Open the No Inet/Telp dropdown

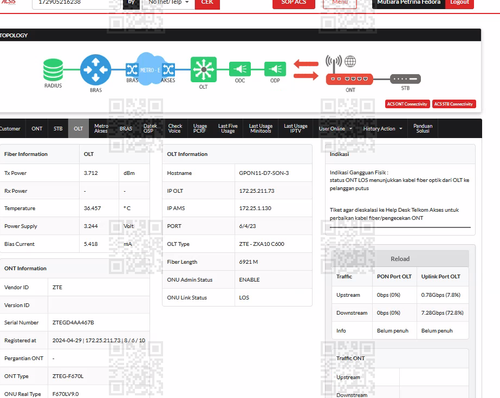point(168,3)
